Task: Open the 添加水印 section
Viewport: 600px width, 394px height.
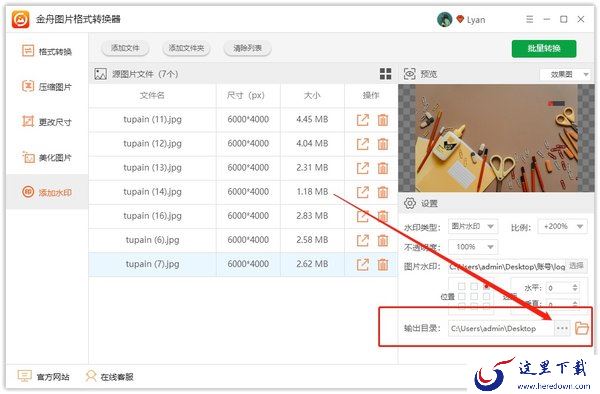Action: click(47, 192)
